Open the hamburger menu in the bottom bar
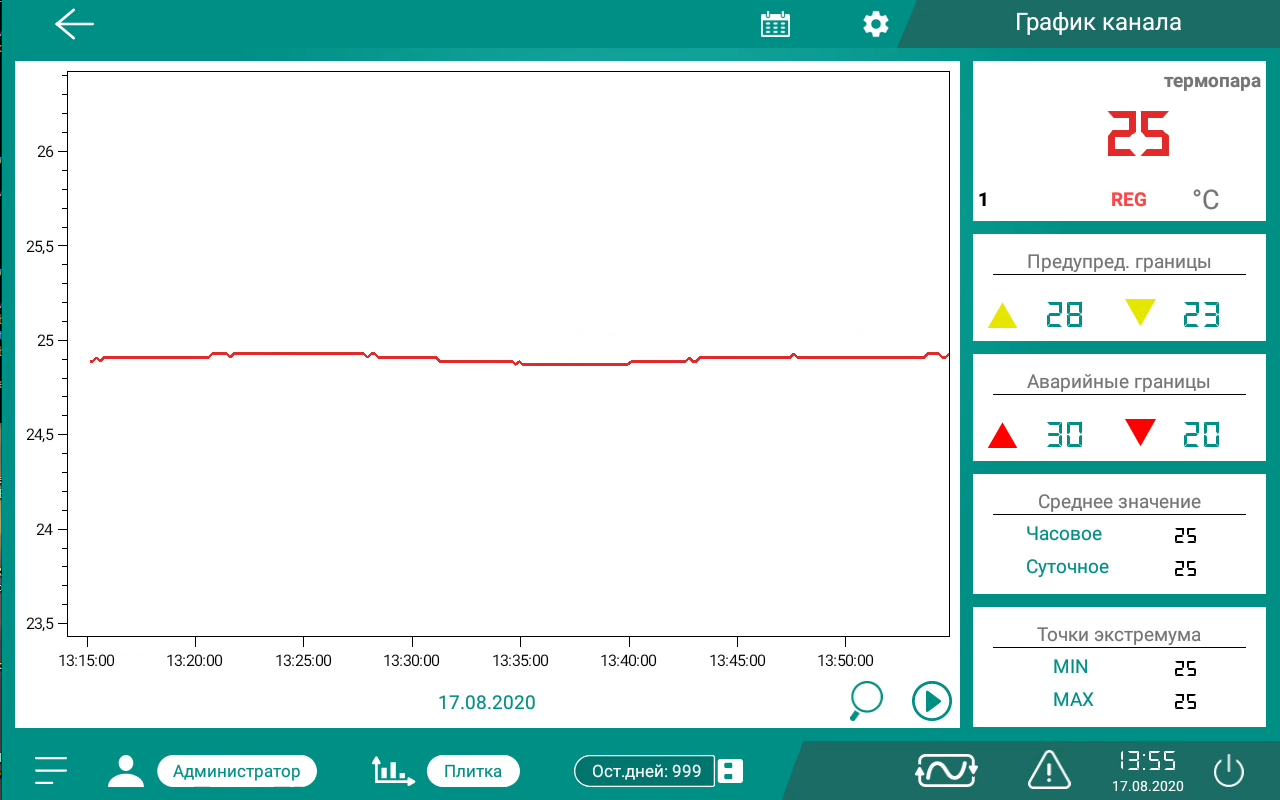 pyautogui.click(x=51, y=770)
